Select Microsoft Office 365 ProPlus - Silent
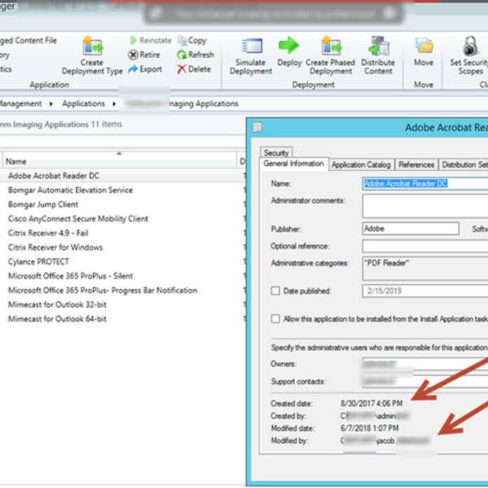This screenshot has width=488, height=488. click(x=123, y=276)
